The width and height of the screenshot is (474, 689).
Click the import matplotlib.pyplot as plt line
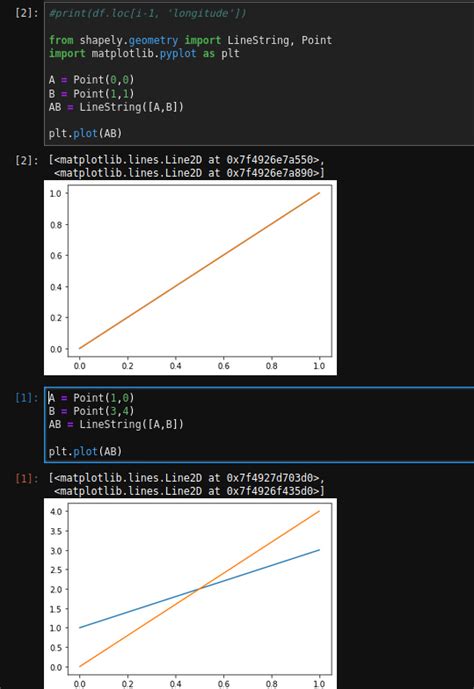point(144,54)
